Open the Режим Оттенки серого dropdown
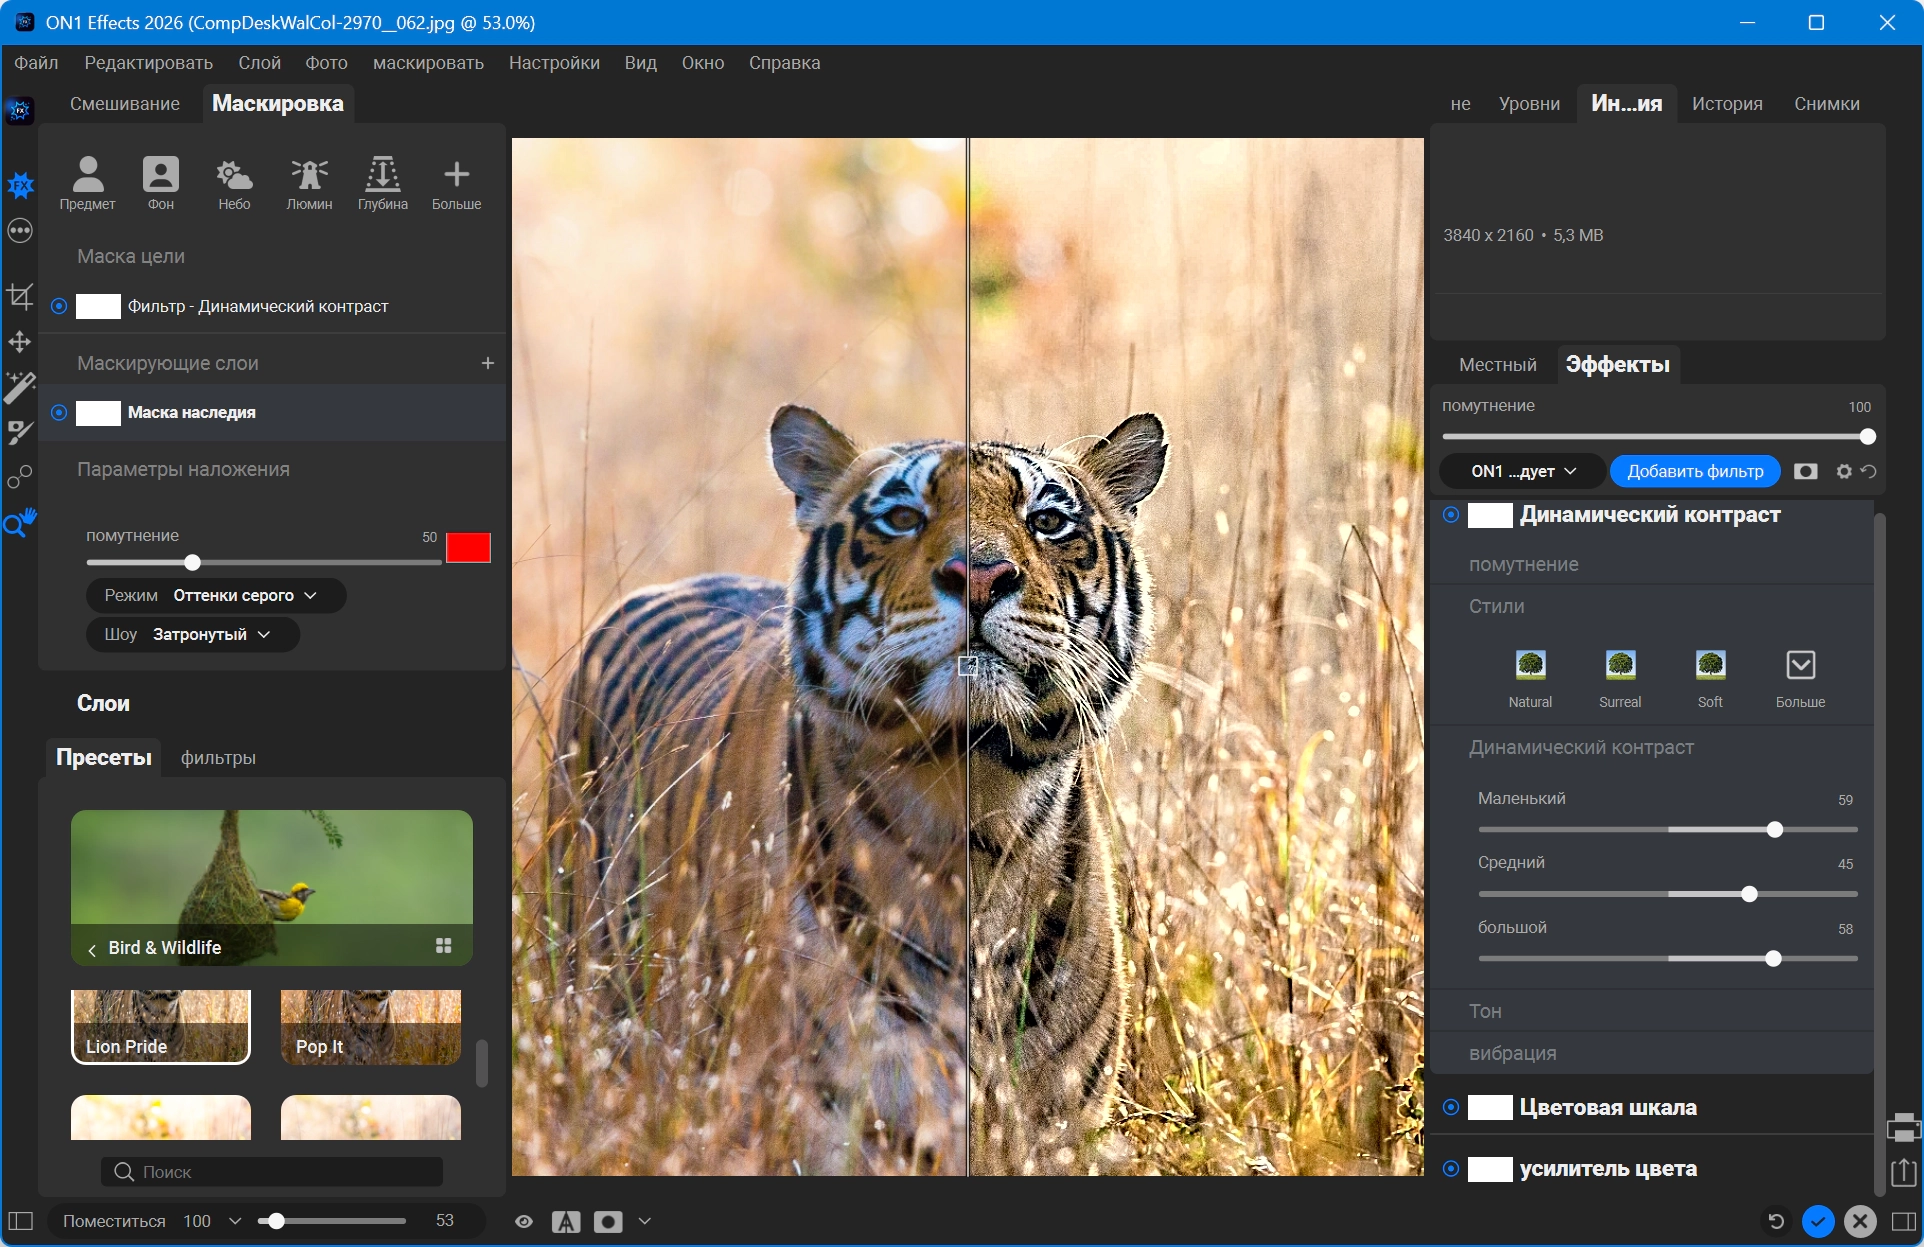The image size is (1924, 1247). coord(216,595)
